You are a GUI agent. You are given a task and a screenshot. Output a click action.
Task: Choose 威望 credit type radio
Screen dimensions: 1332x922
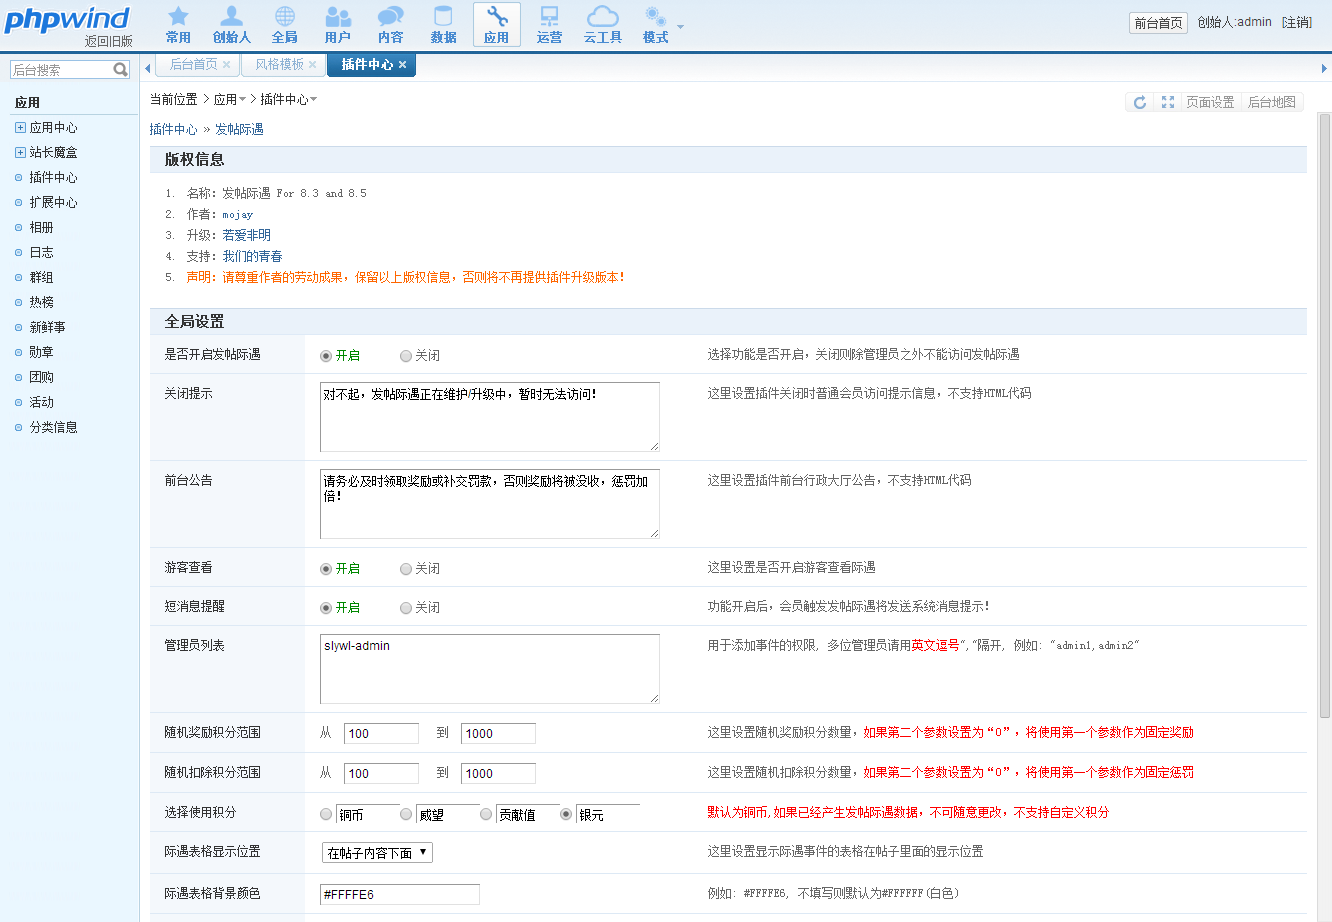(406, 814)
